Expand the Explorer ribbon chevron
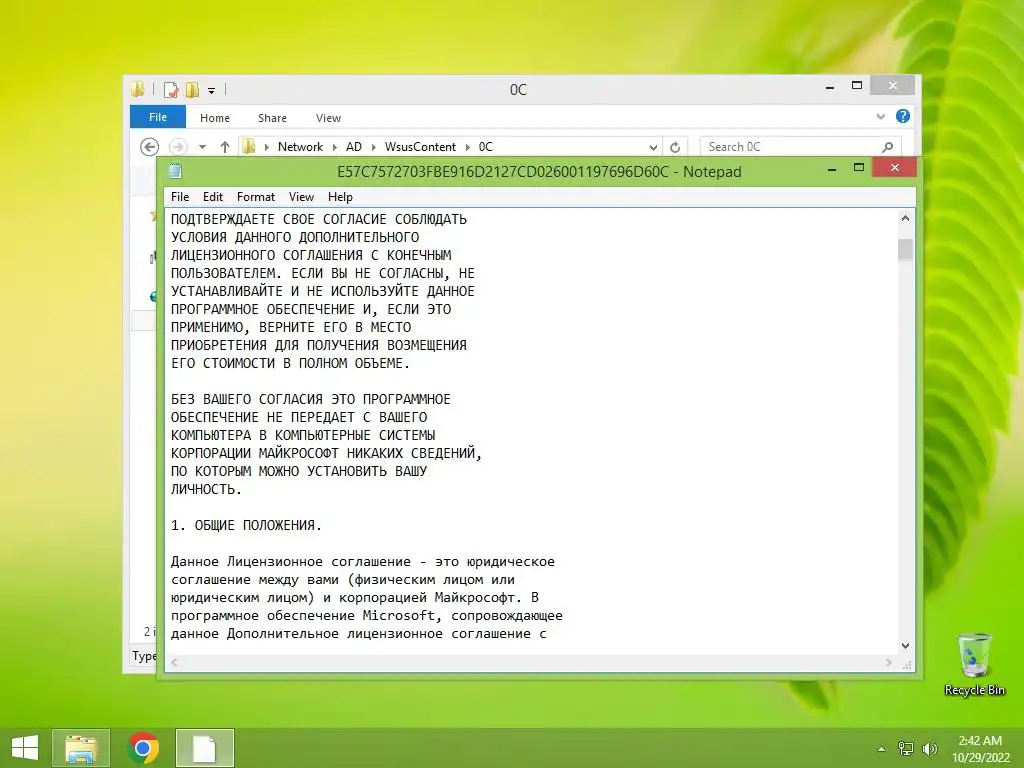Screen dimensions: 1024x768 click(880, 116)
